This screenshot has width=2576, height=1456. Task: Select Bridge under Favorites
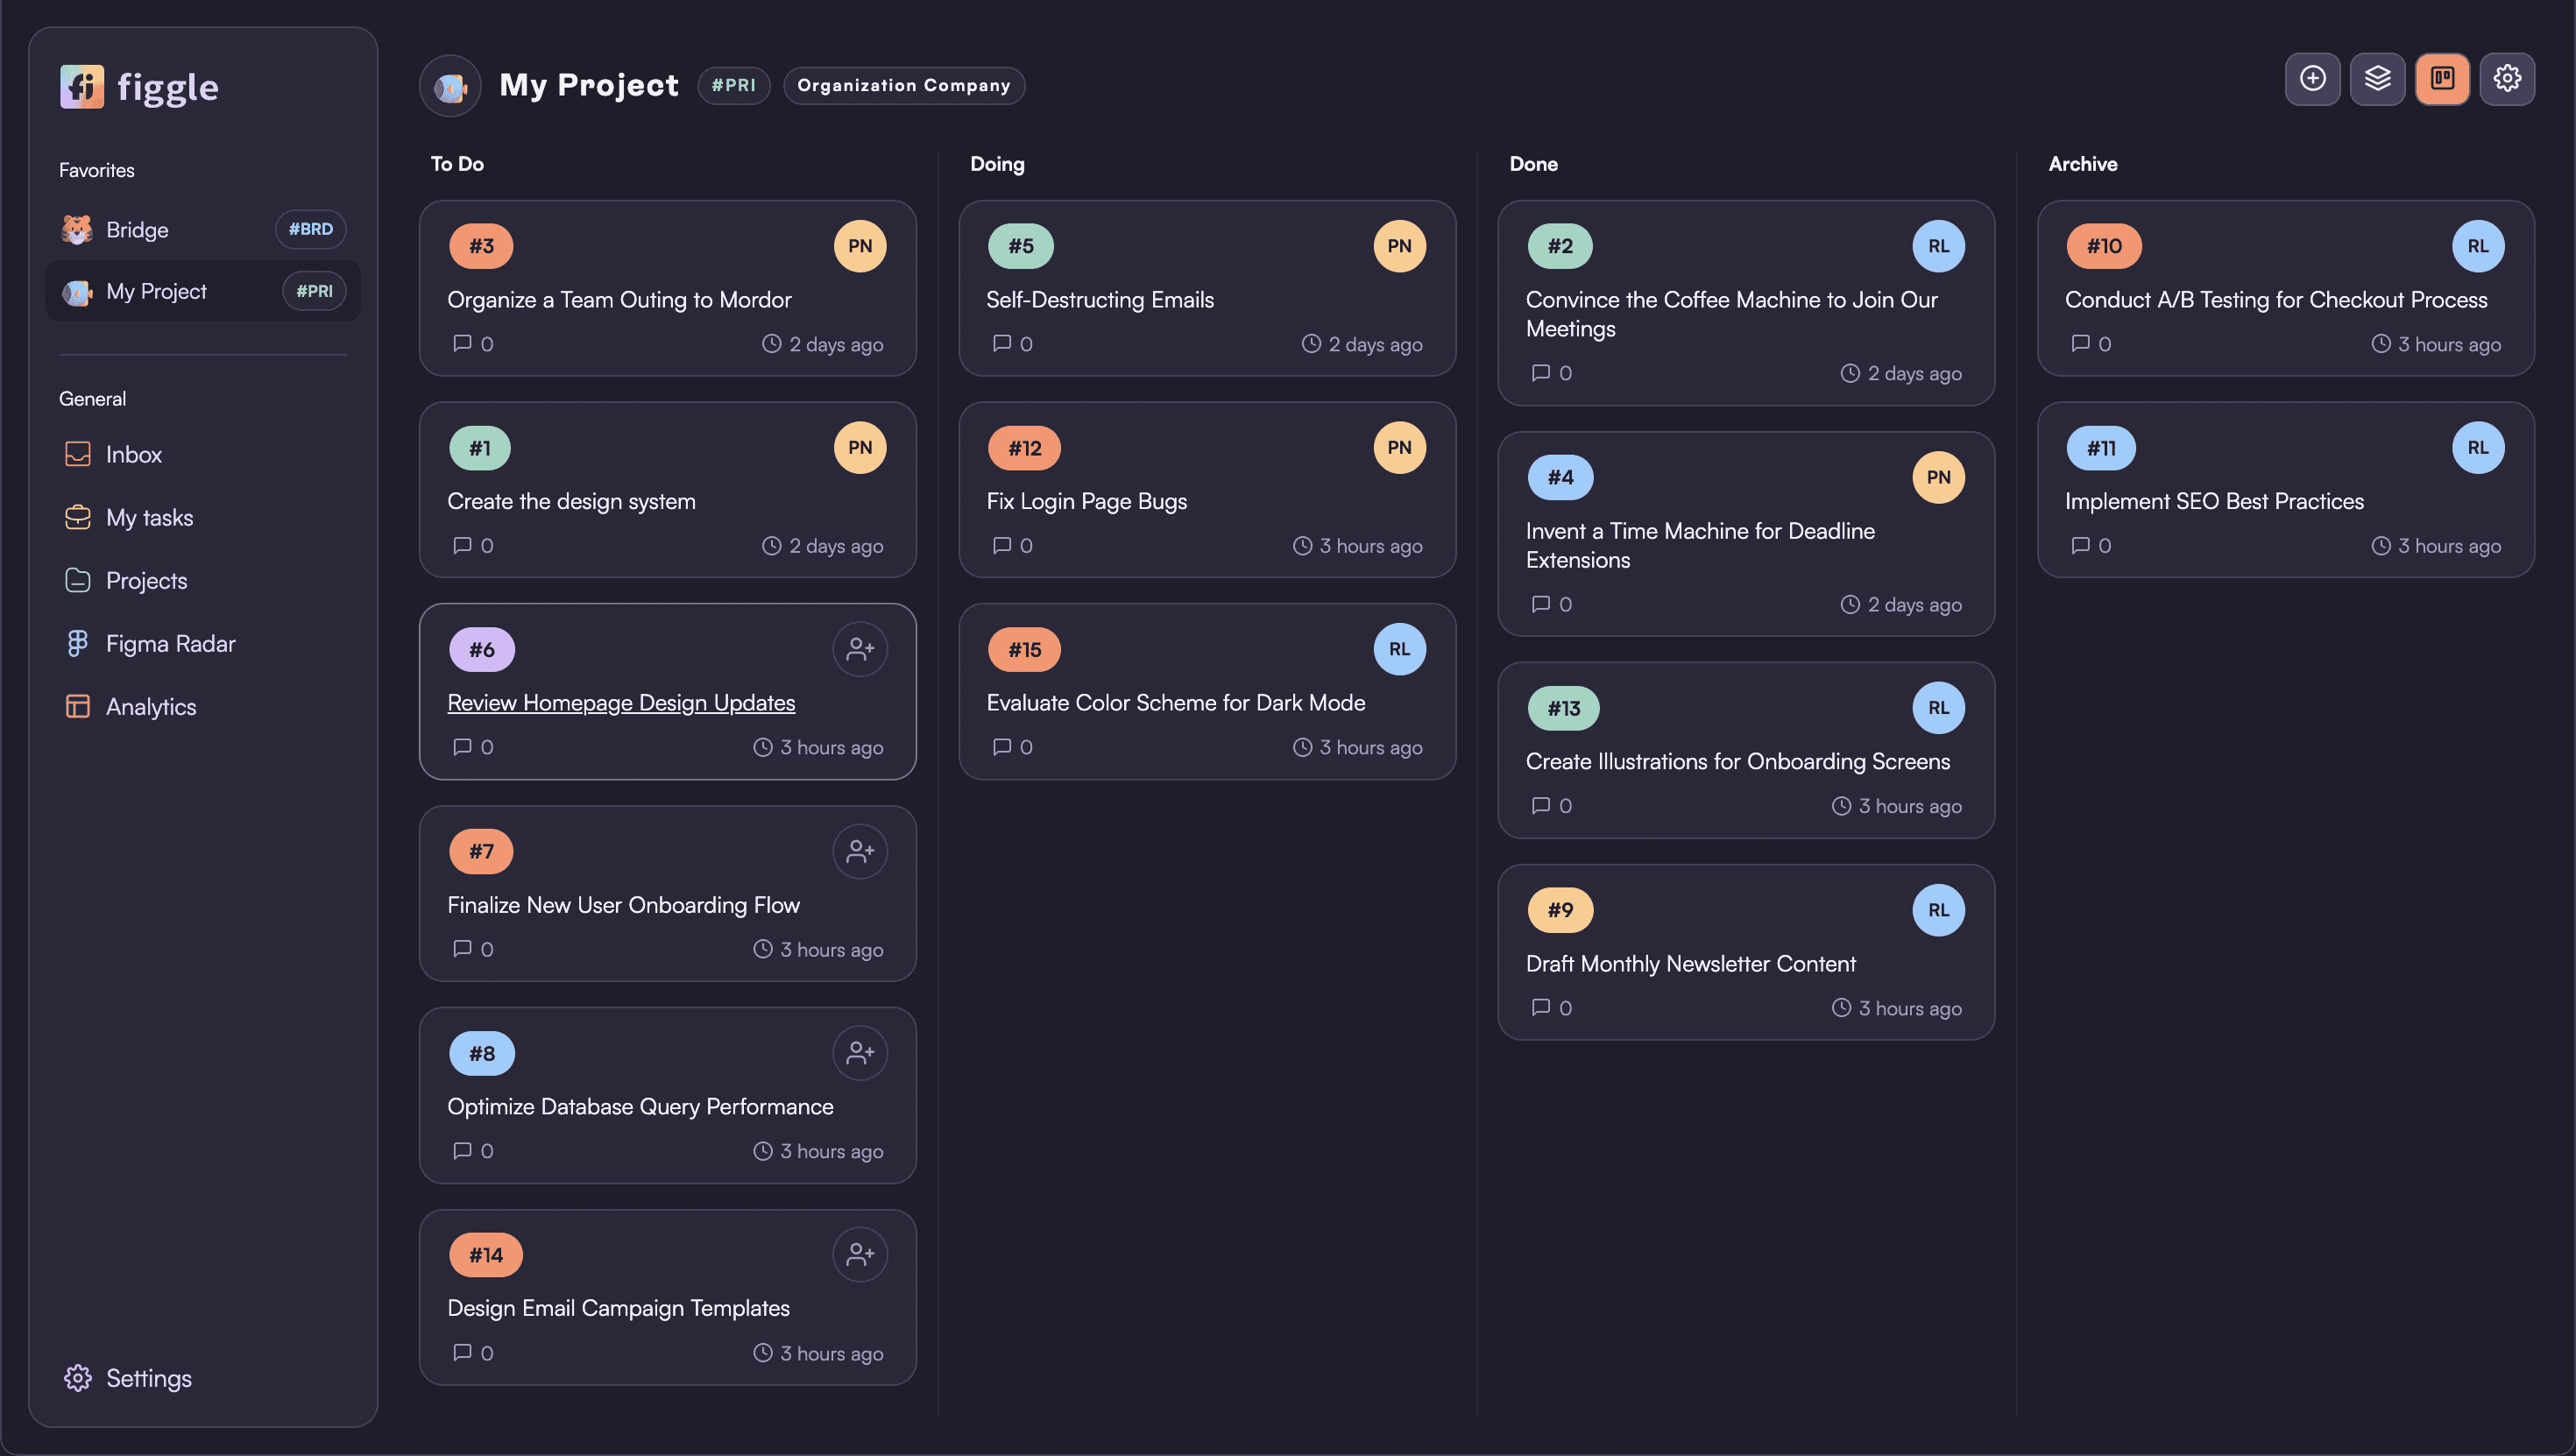137,229
